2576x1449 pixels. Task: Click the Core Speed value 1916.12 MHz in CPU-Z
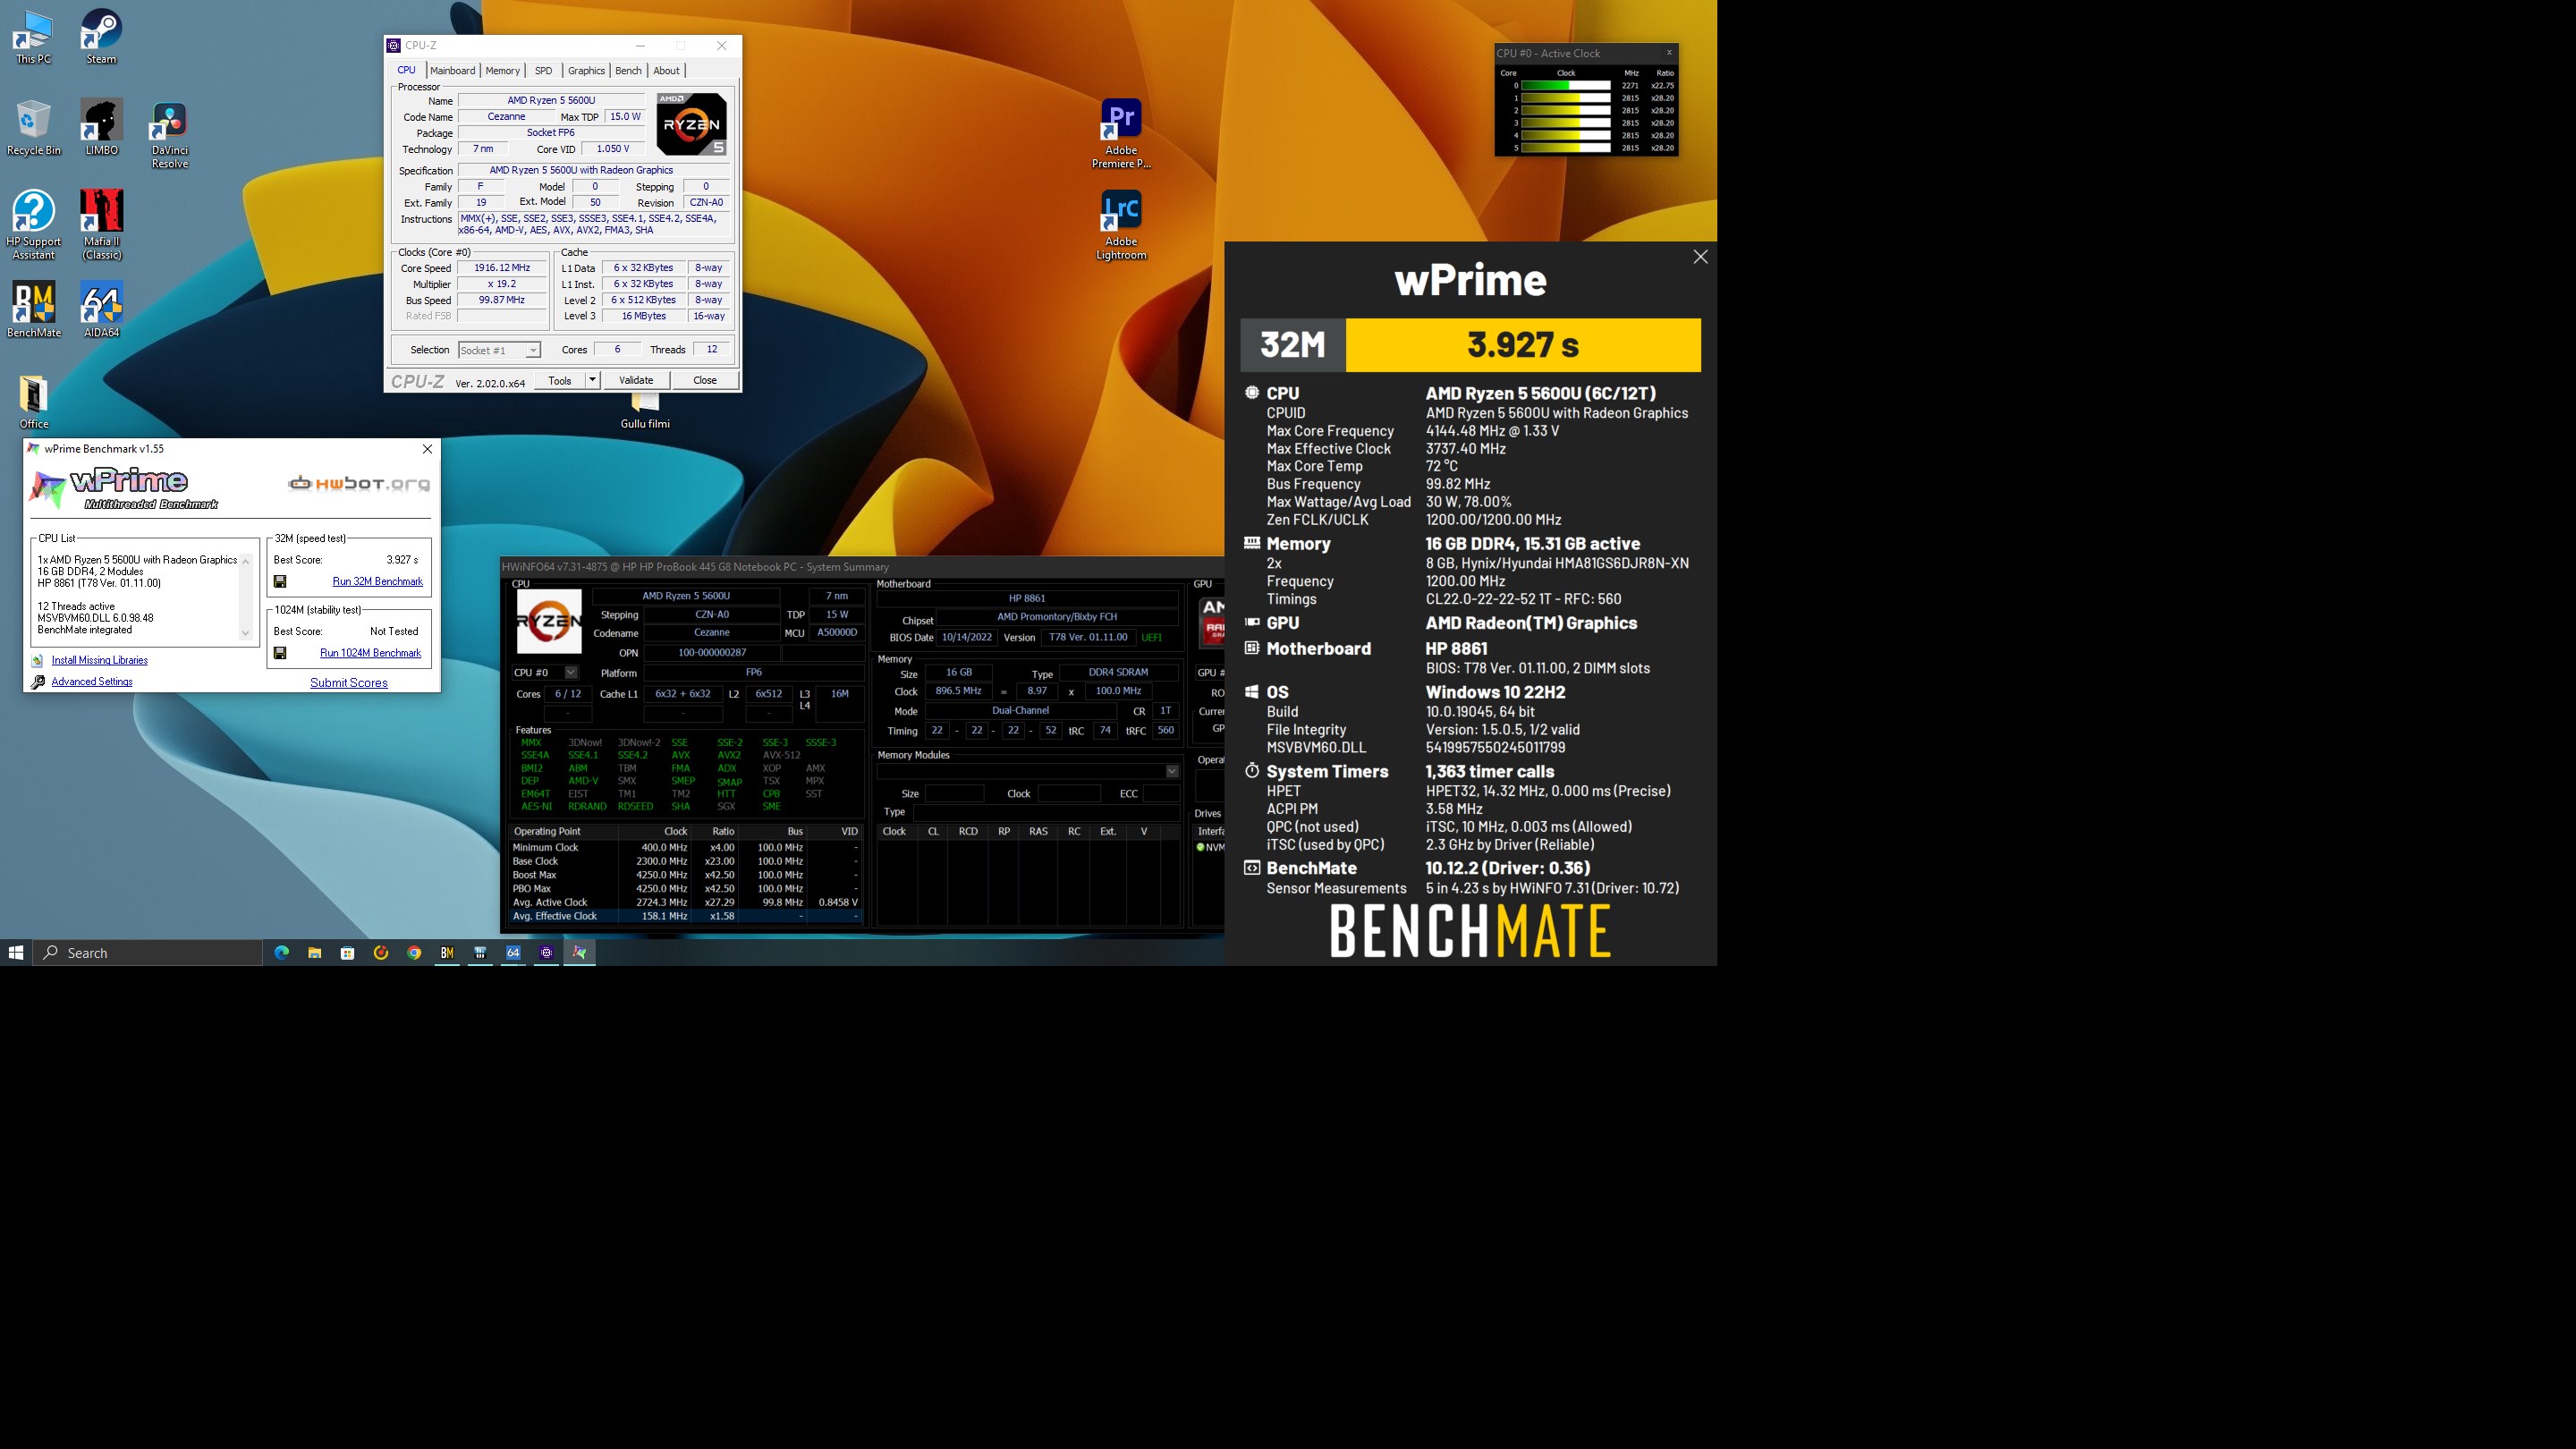502,268
